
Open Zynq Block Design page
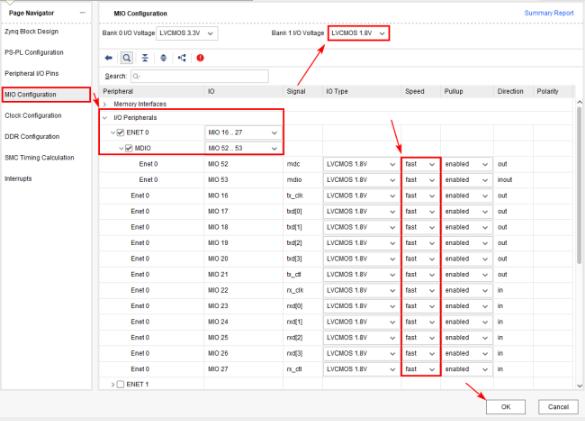(31, 31)
